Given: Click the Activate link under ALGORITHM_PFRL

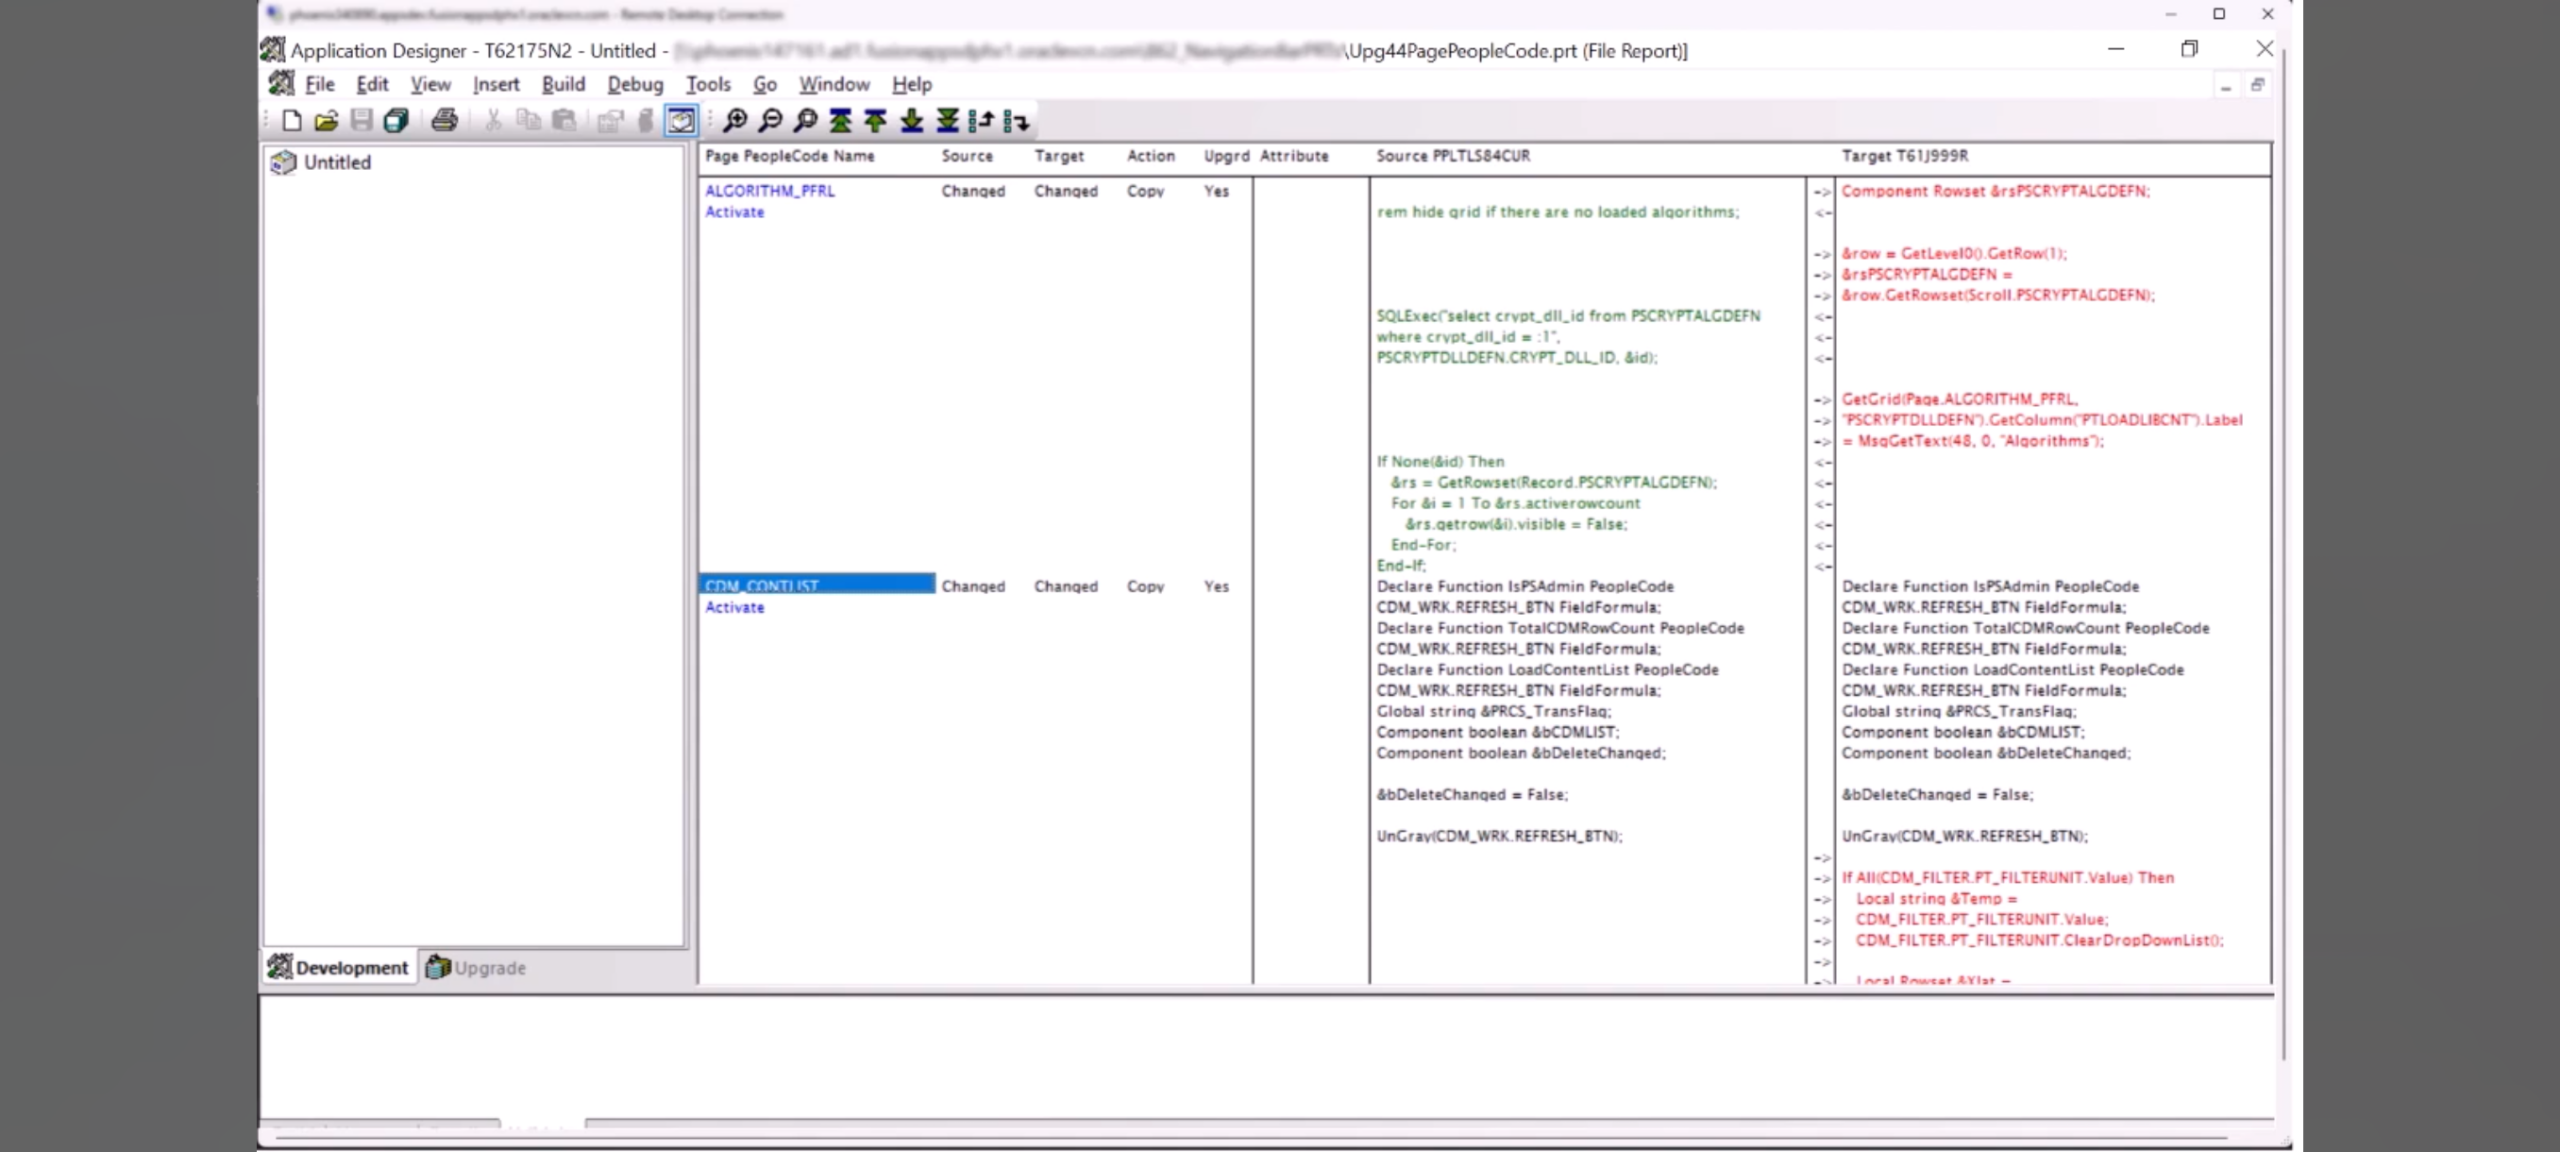Looking at the screenshot, I should [733, 212].
